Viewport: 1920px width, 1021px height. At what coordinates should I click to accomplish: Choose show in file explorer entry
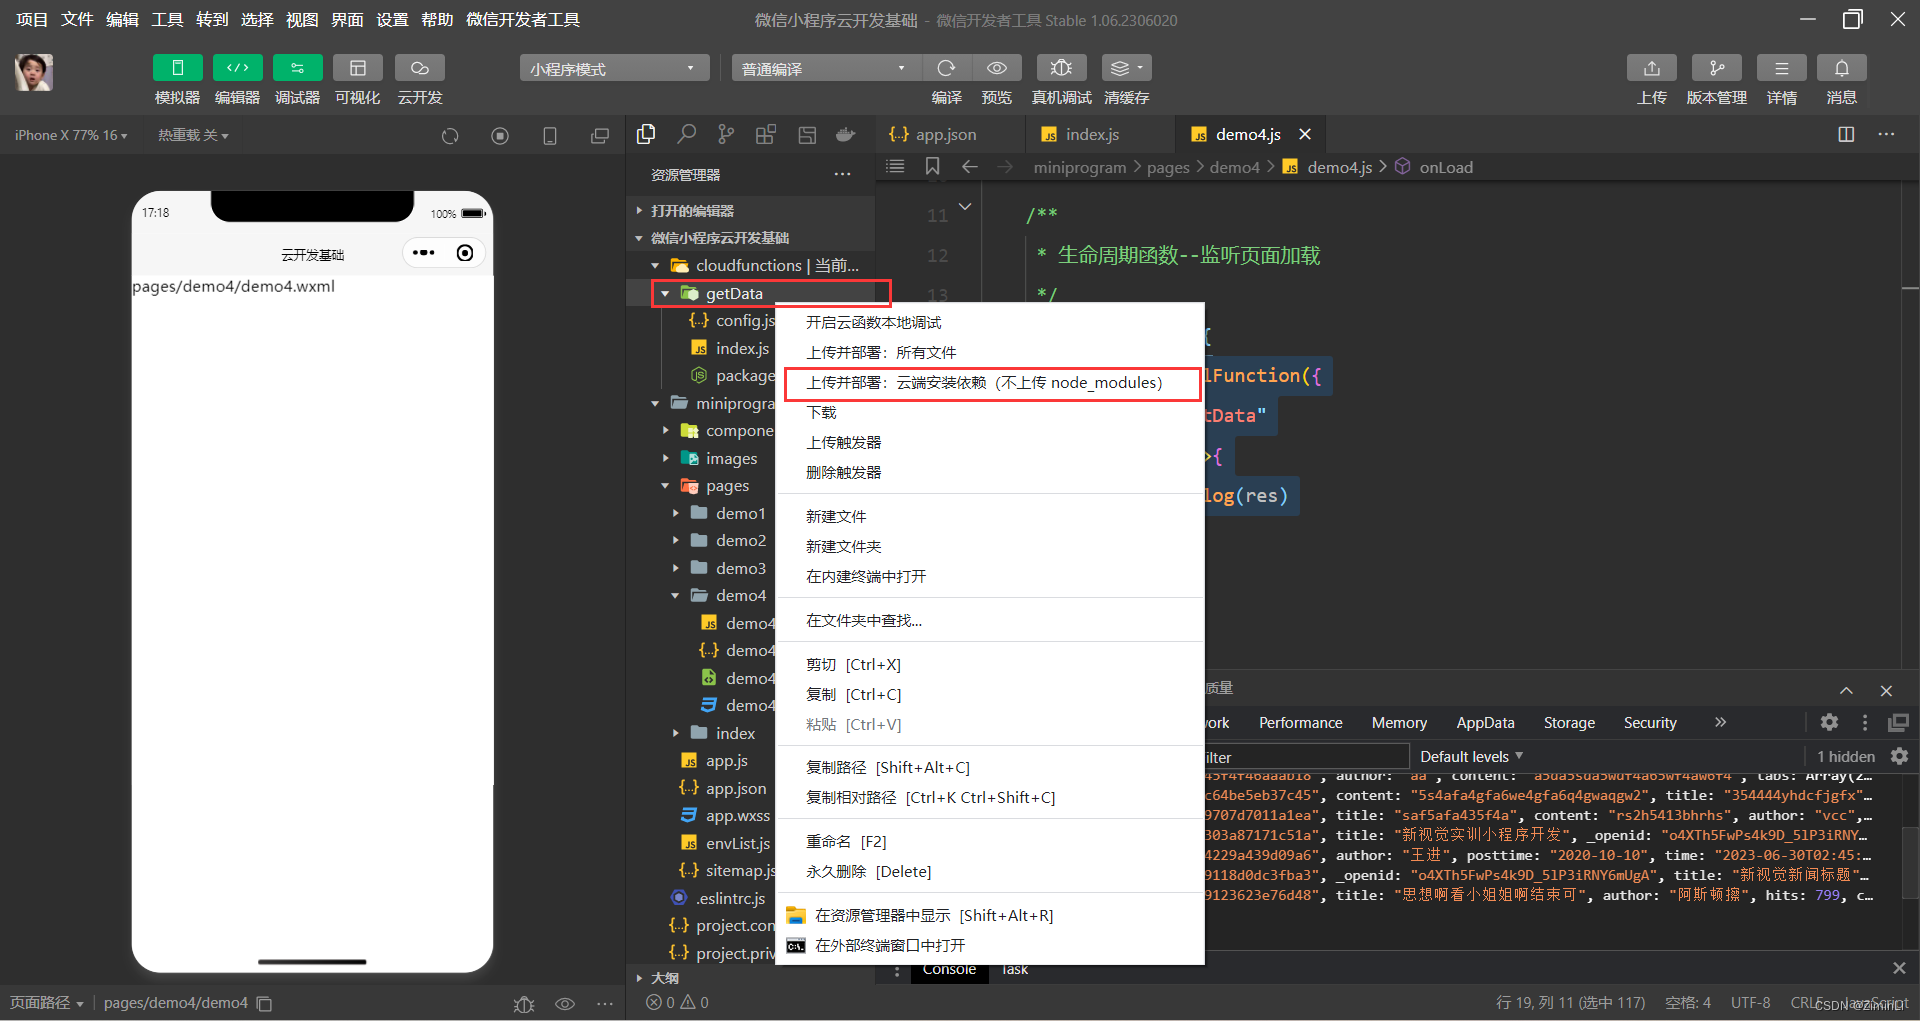tap(990, 915)
